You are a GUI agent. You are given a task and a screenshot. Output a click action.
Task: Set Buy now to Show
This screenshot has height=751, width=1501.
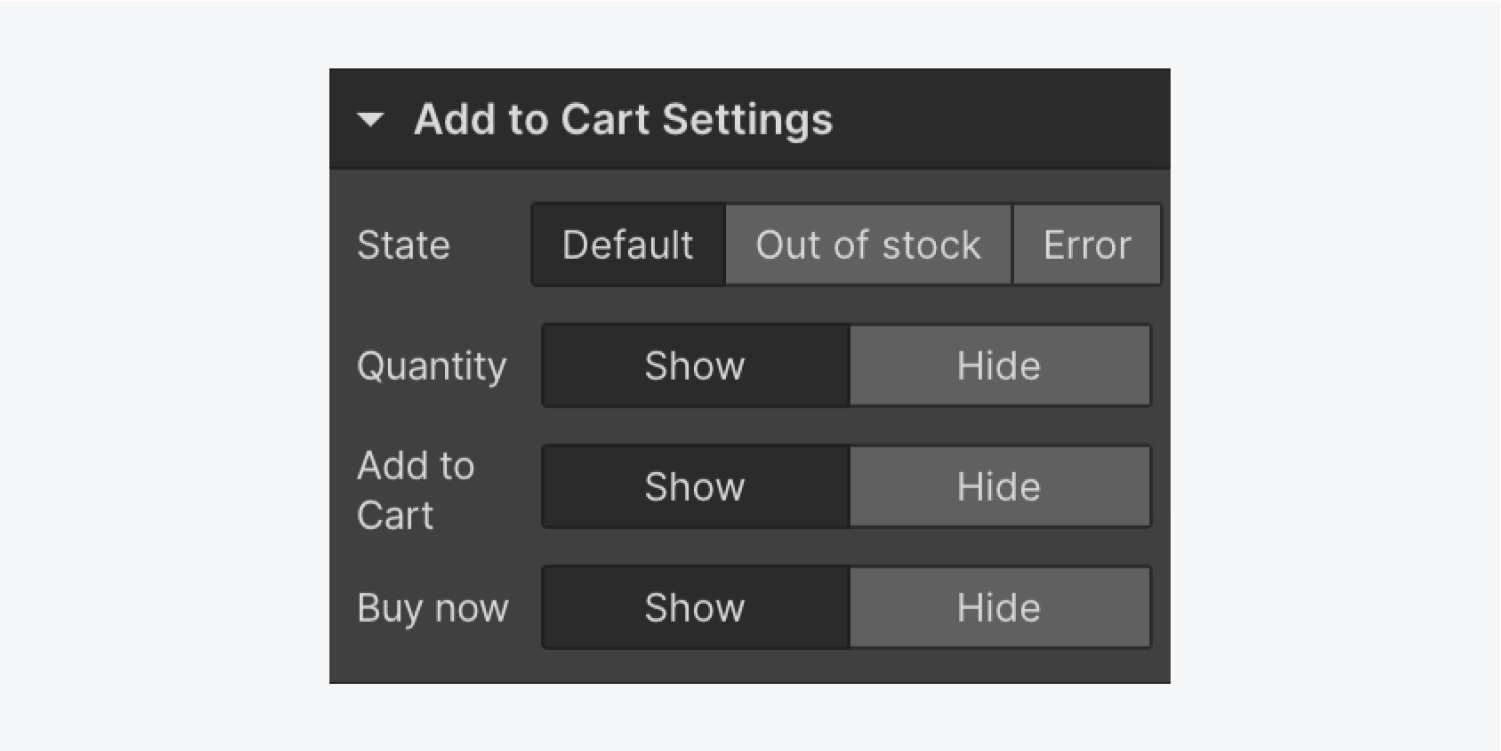(695, 608)
